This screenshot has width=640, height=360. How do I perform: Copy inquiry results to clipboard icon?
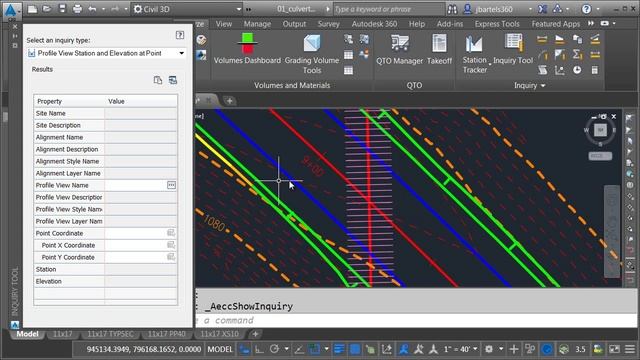pos(158,80)
